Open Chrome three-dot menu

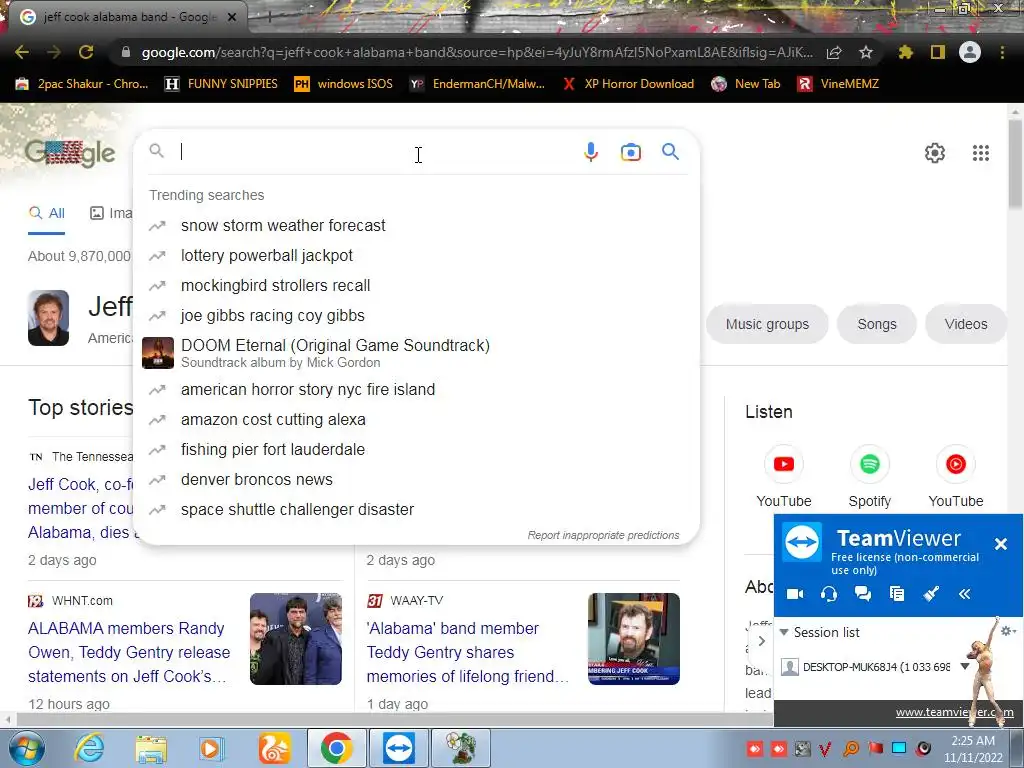click(x=1002, y=52)
